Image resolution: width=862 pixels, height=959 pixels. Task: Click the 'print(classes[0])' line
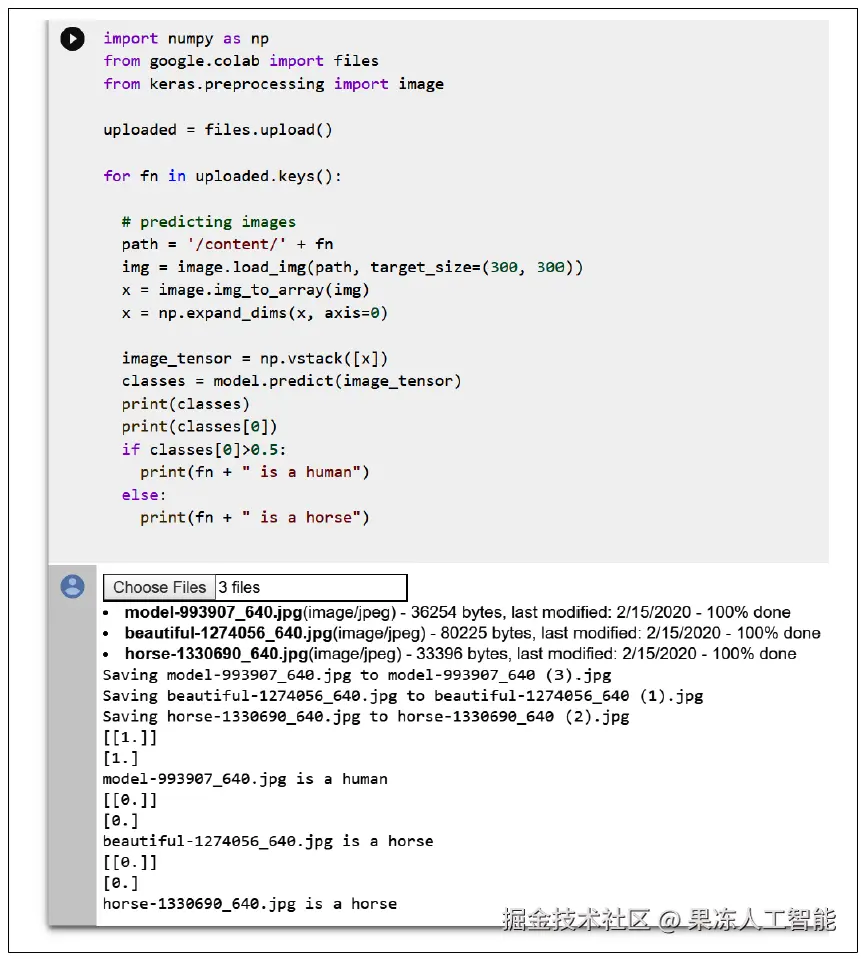point(199,426)
